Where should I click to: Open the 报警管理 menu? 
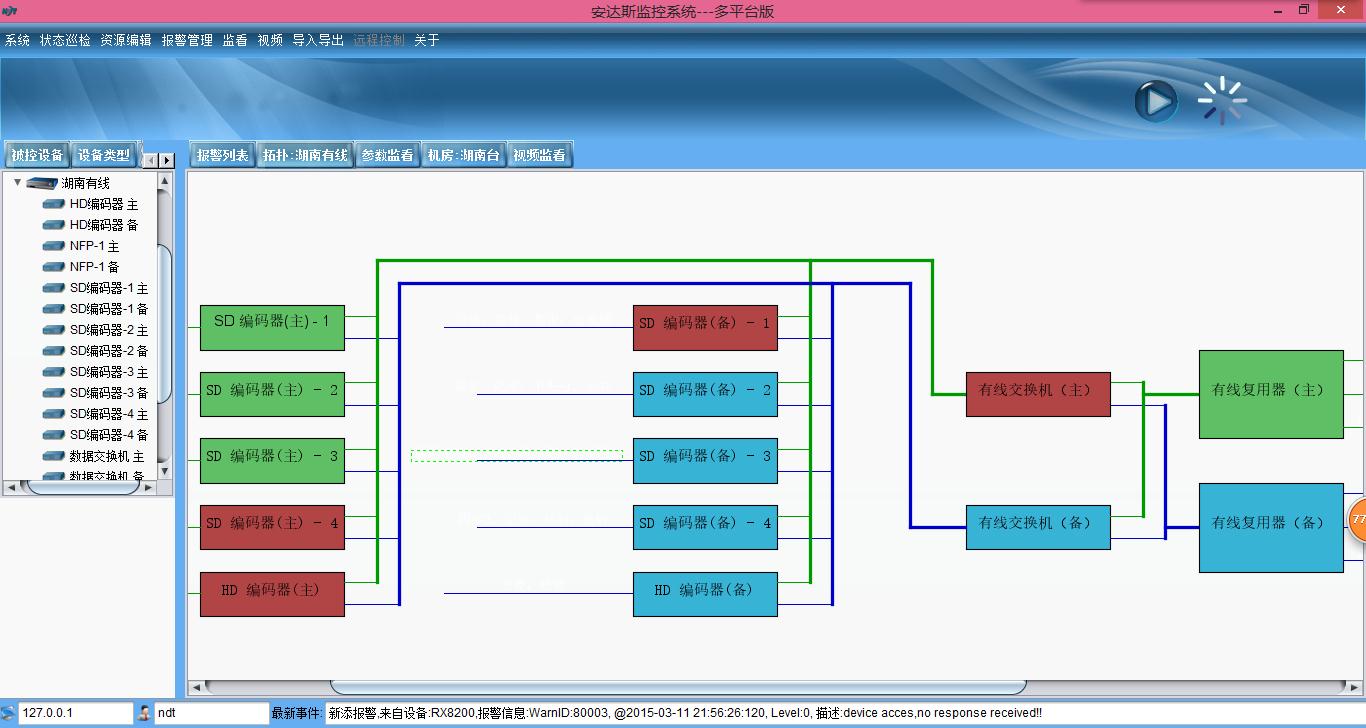187,40
